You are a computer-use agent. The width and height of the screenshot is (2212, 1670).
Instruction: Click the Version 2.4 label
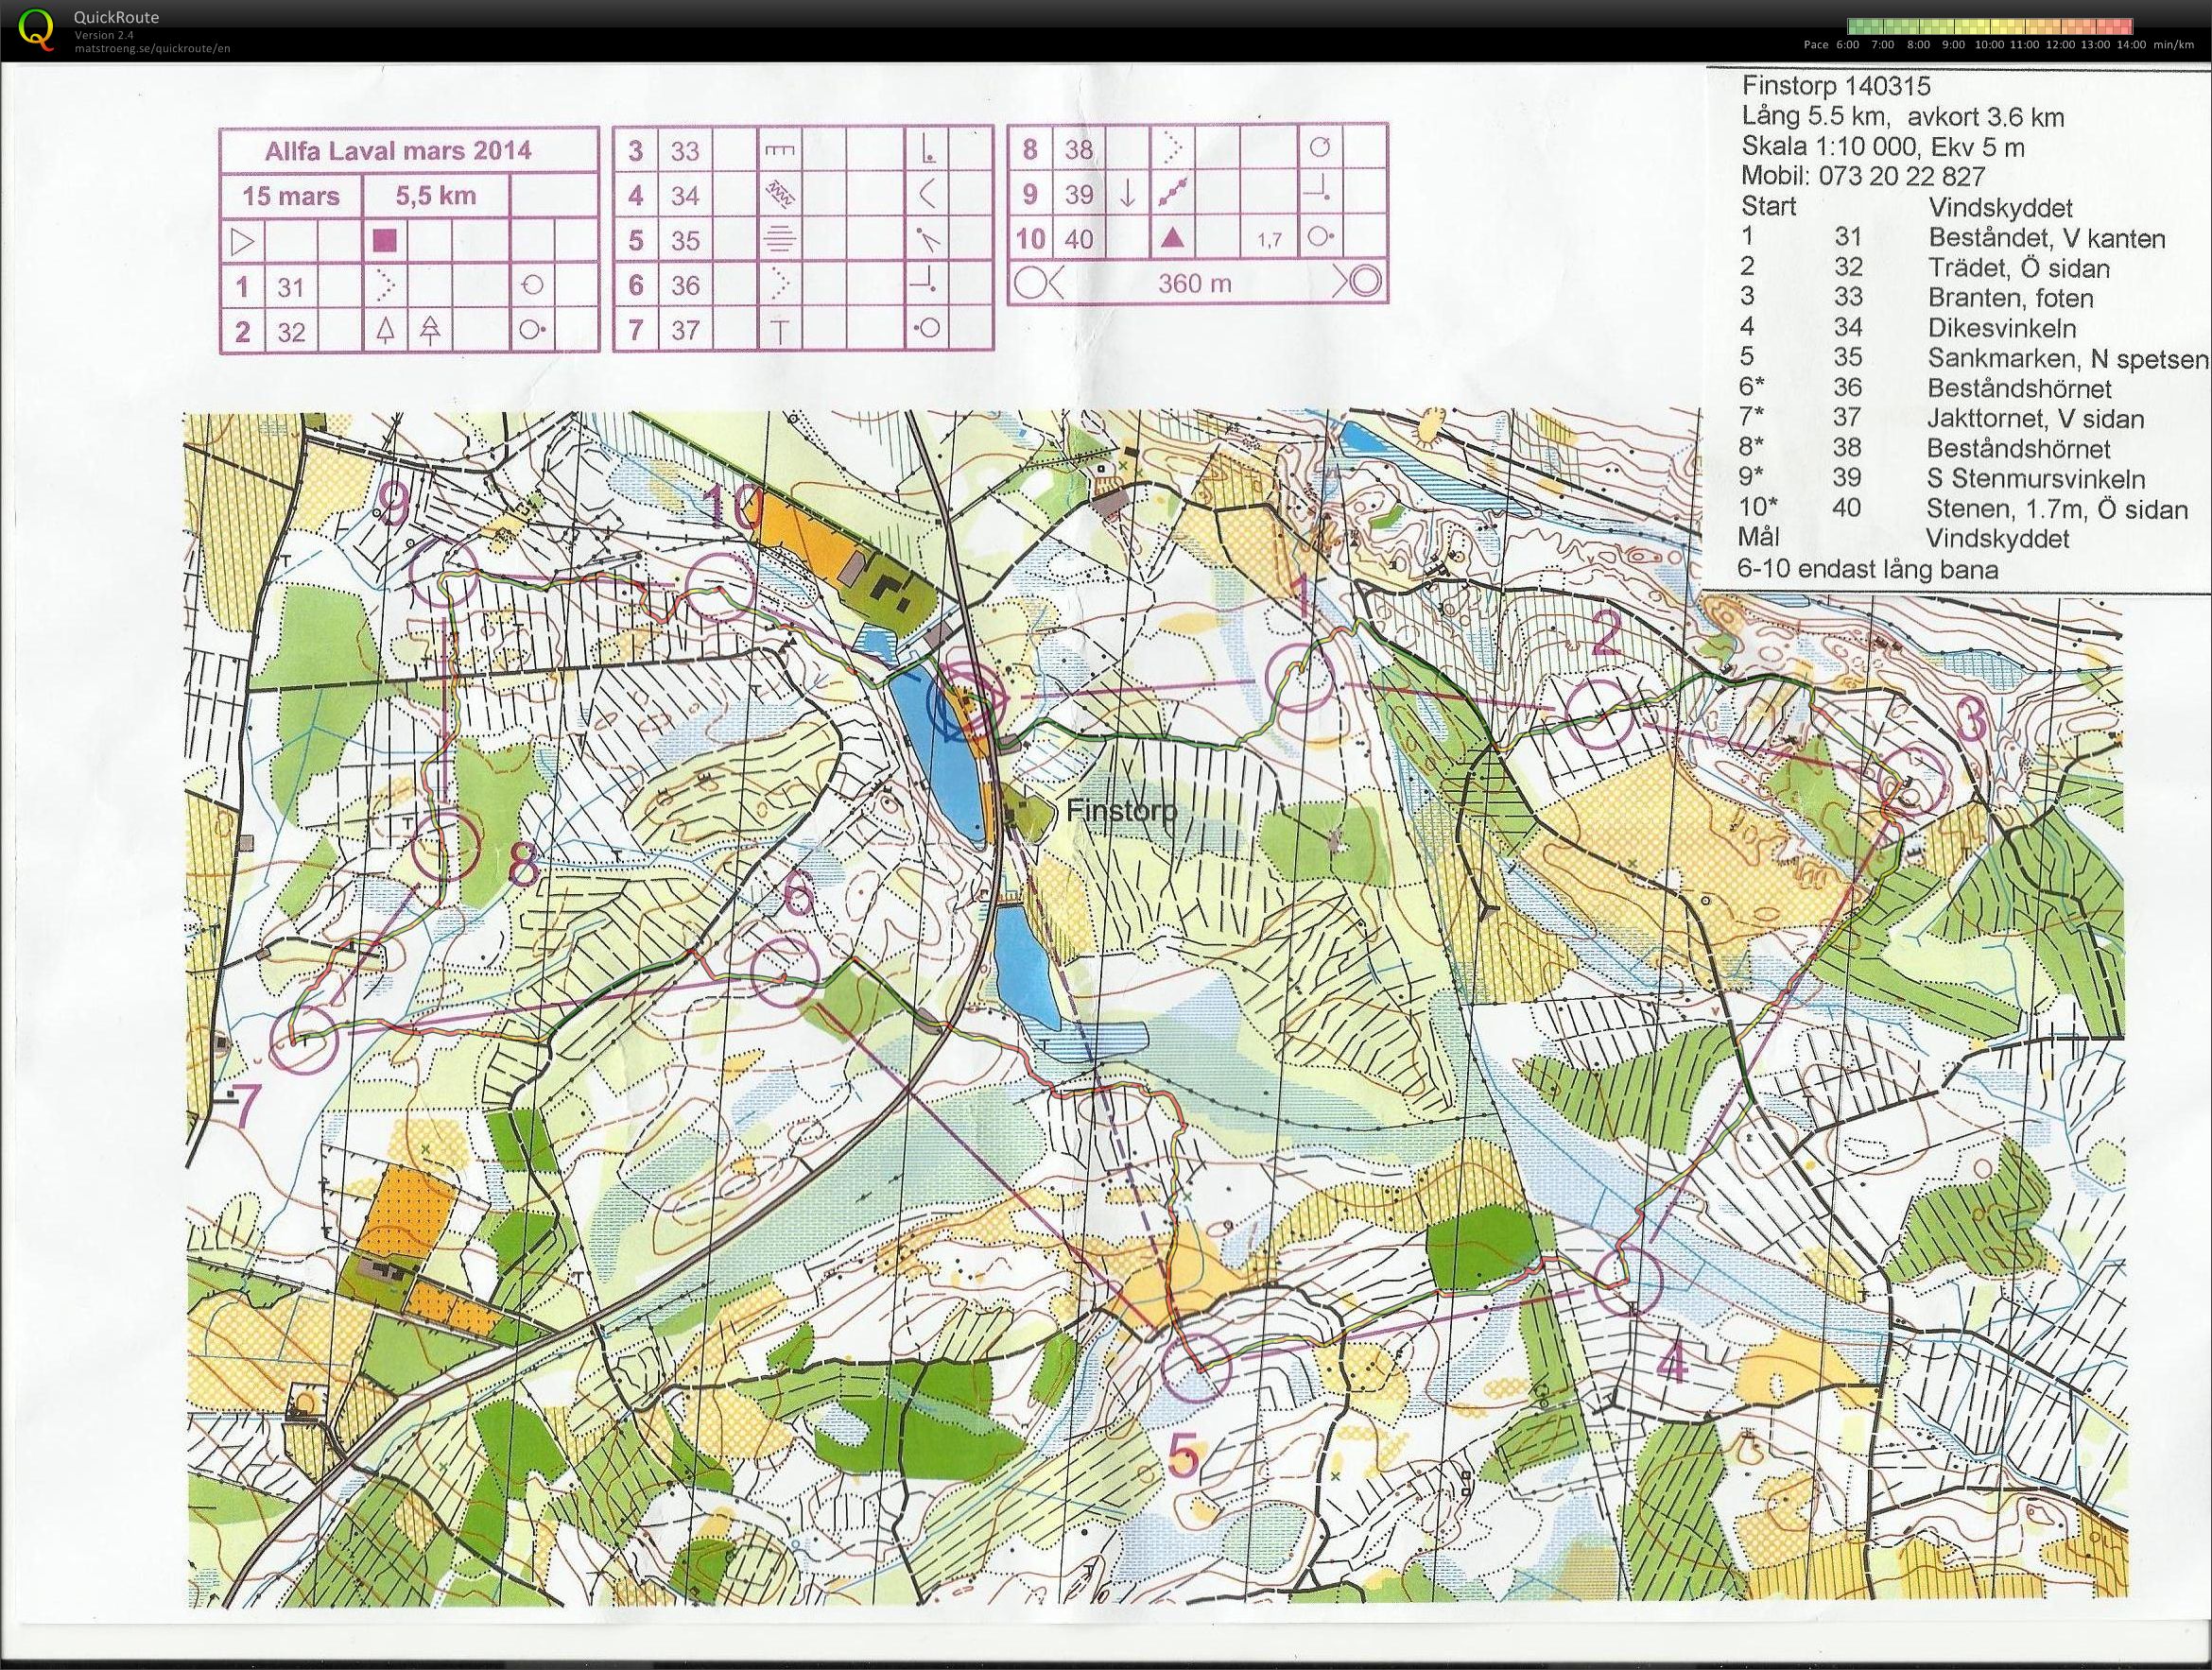click(x=102, y=35)
